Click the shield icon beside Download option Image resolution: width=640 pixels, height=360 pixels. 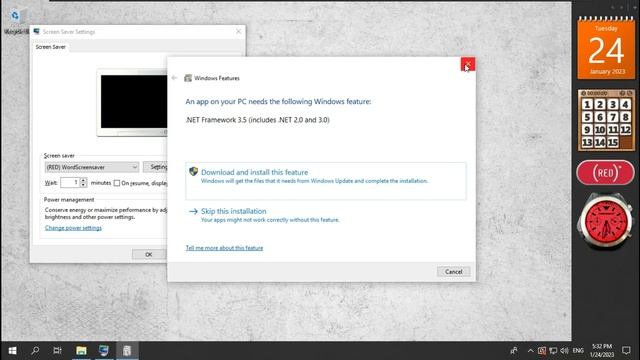pos(193,172)
